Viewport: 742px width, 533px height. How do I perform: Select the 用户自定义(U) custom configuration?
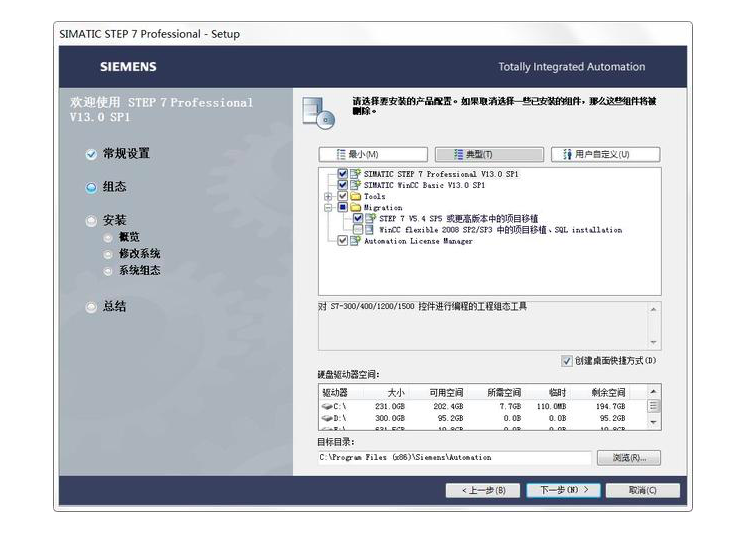(x=605, y=154)
